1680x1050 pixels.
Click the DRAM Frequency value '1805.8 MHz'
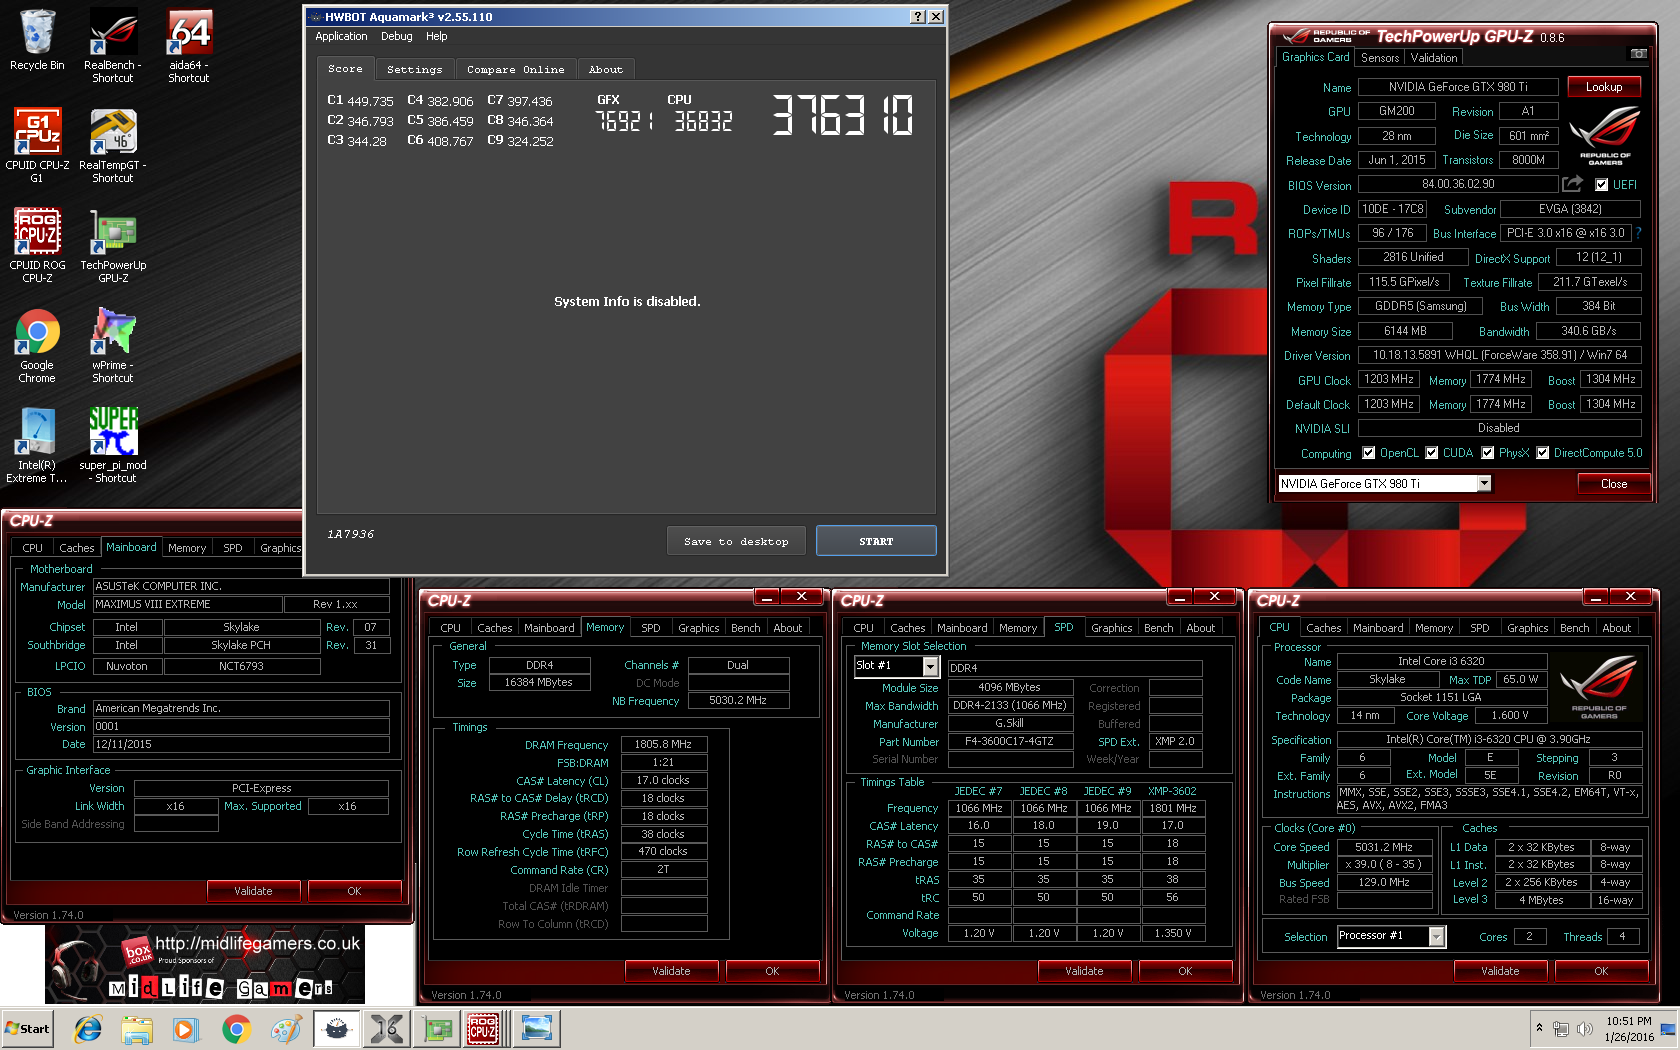click(663, 744)
